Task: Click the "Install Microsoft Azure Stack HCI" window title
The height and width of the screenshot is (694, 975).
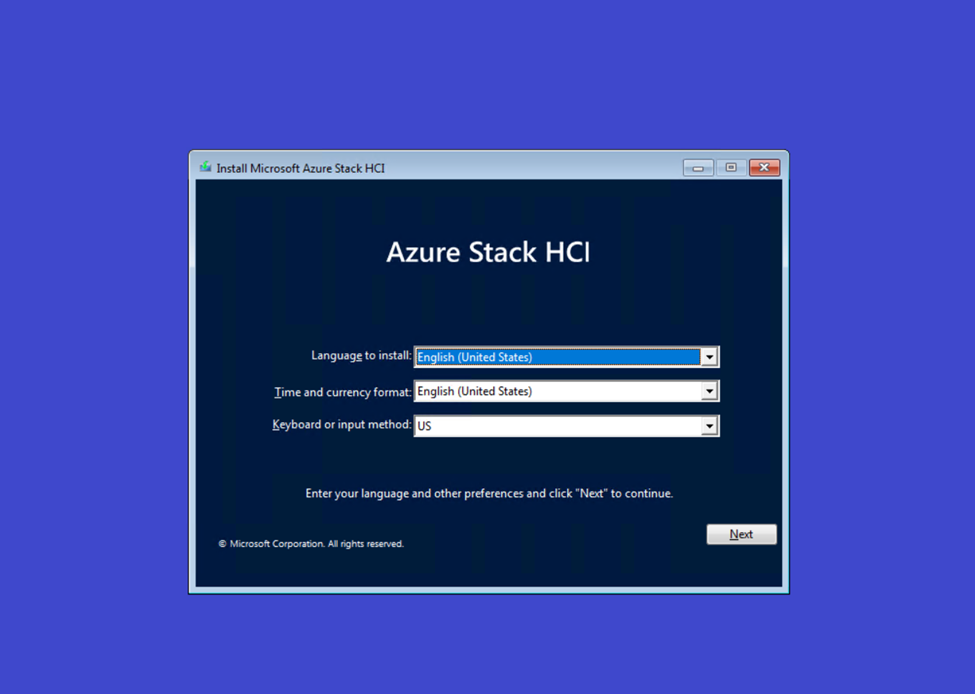Action: [x=300, y=168]
